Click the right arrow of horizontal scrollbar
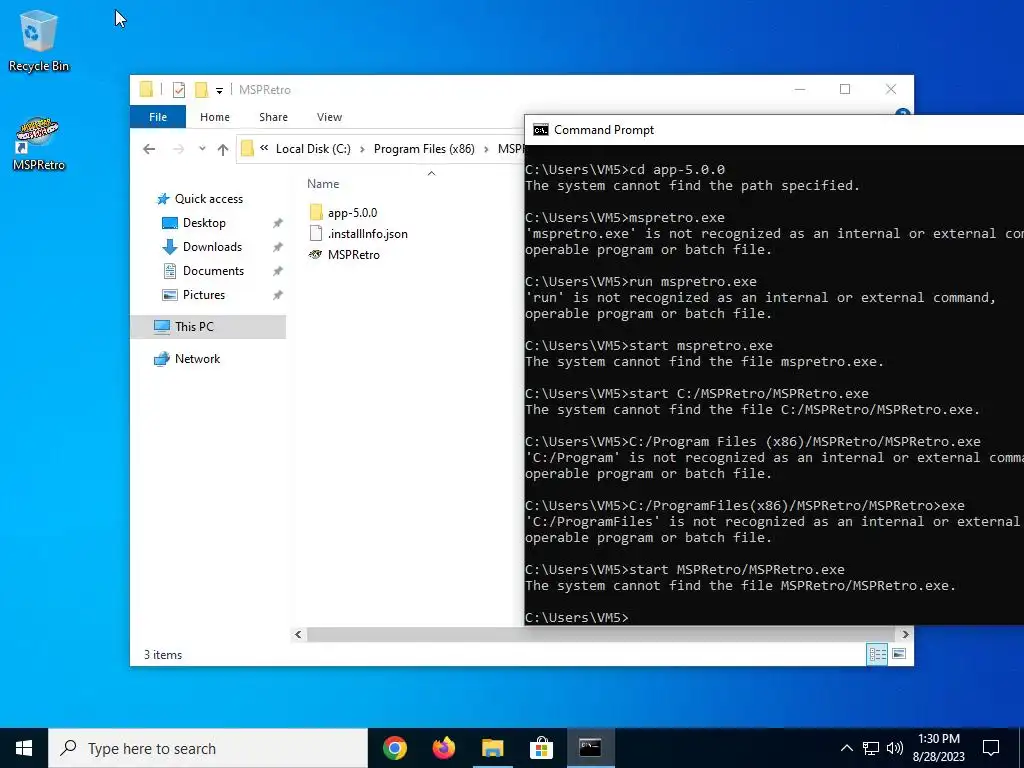The width and height of the screenshot is (1024, 768). click(905, 634)
